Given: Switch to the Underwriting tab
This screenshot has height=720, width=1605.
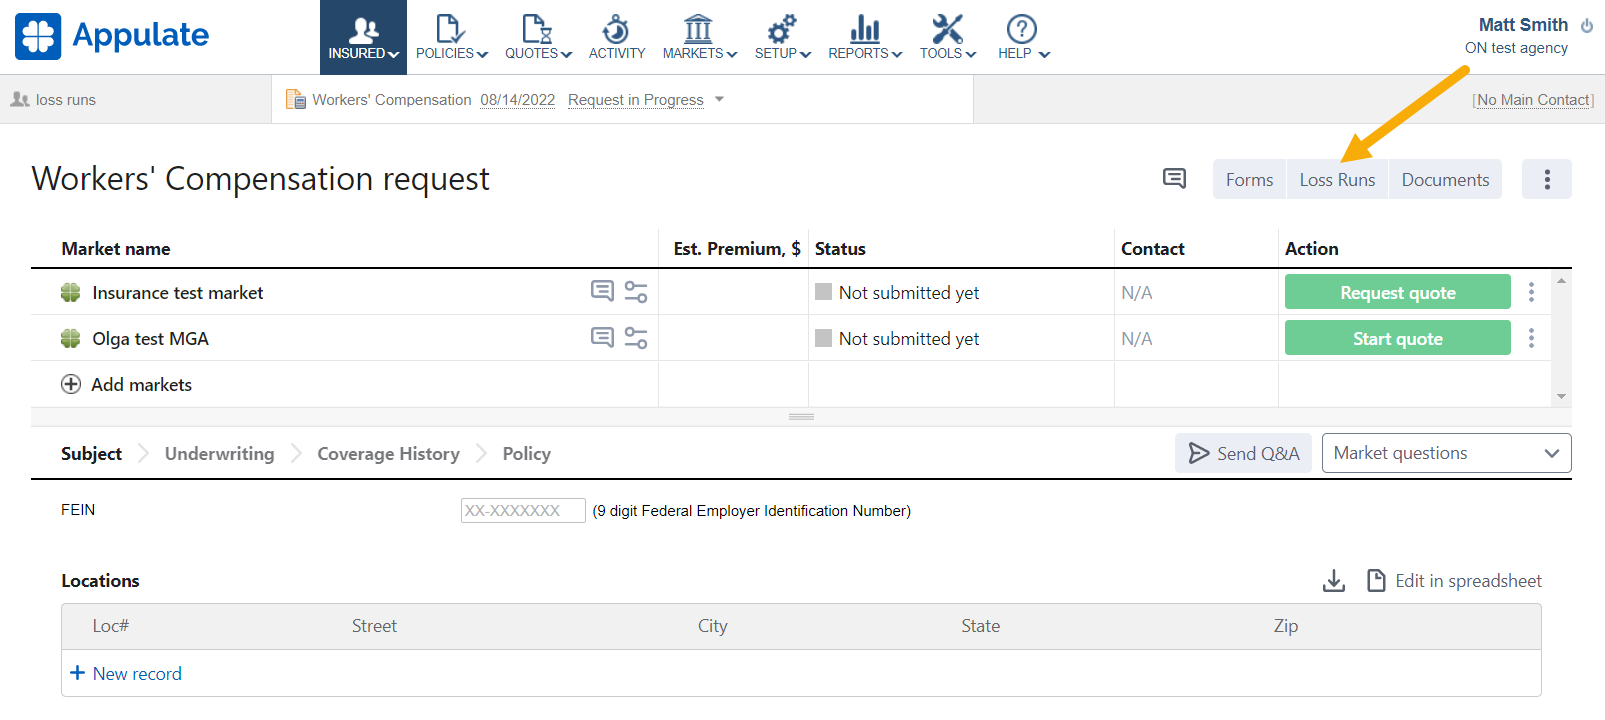Looking at the screenshot, I should coord(219,454).
